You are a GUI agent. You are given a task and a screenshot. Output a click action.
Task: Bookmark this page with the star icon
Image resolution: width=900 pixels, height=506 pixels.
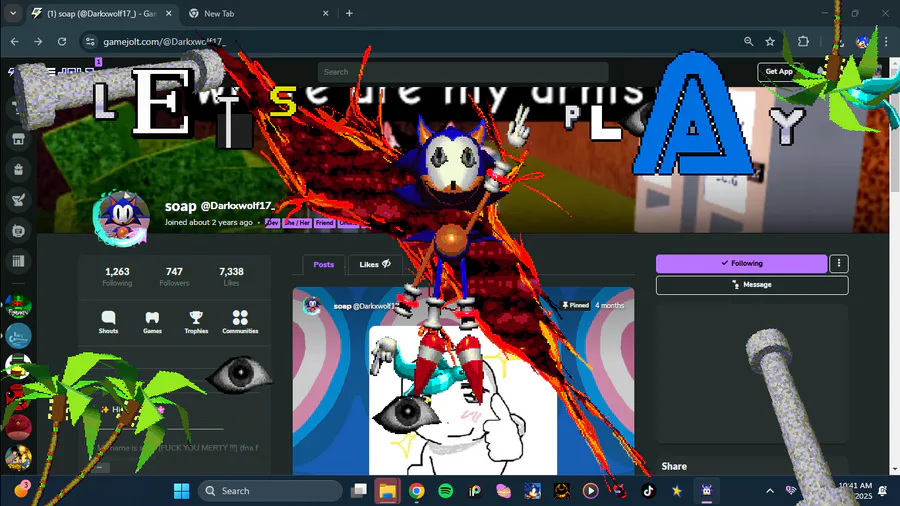tap(770, 41)
